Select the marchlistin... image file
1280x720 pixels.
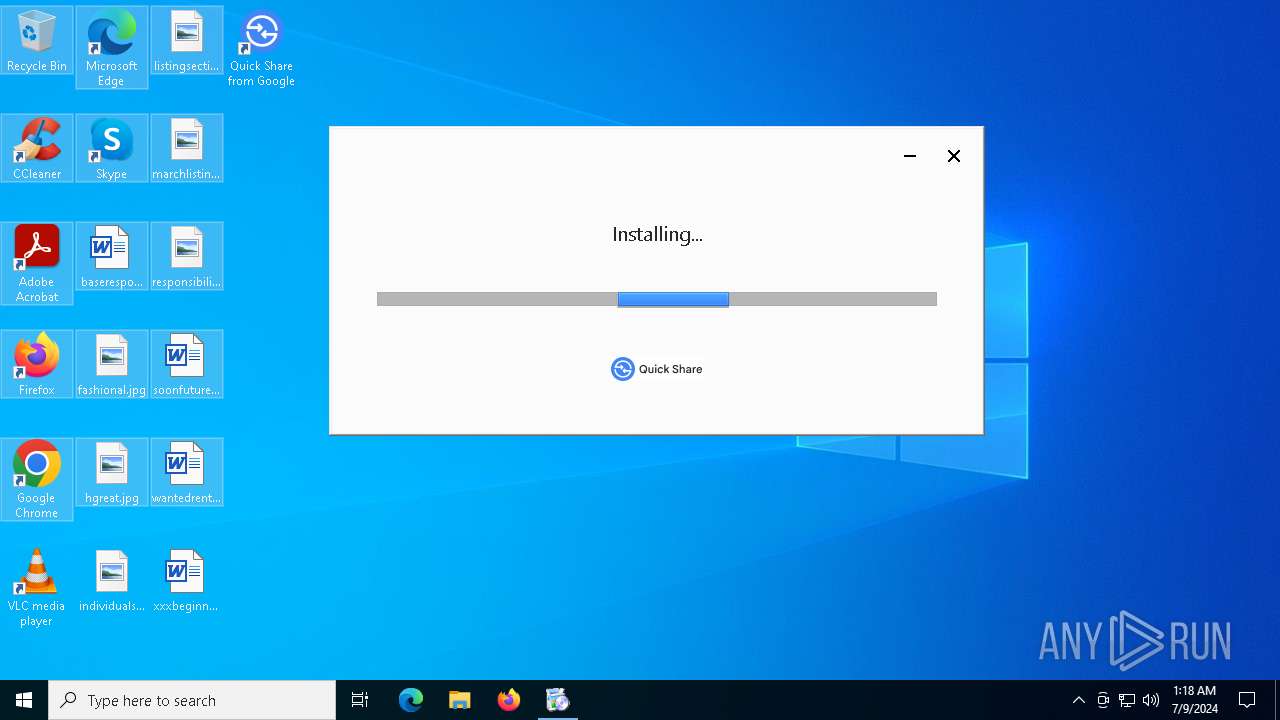[186, 148]
